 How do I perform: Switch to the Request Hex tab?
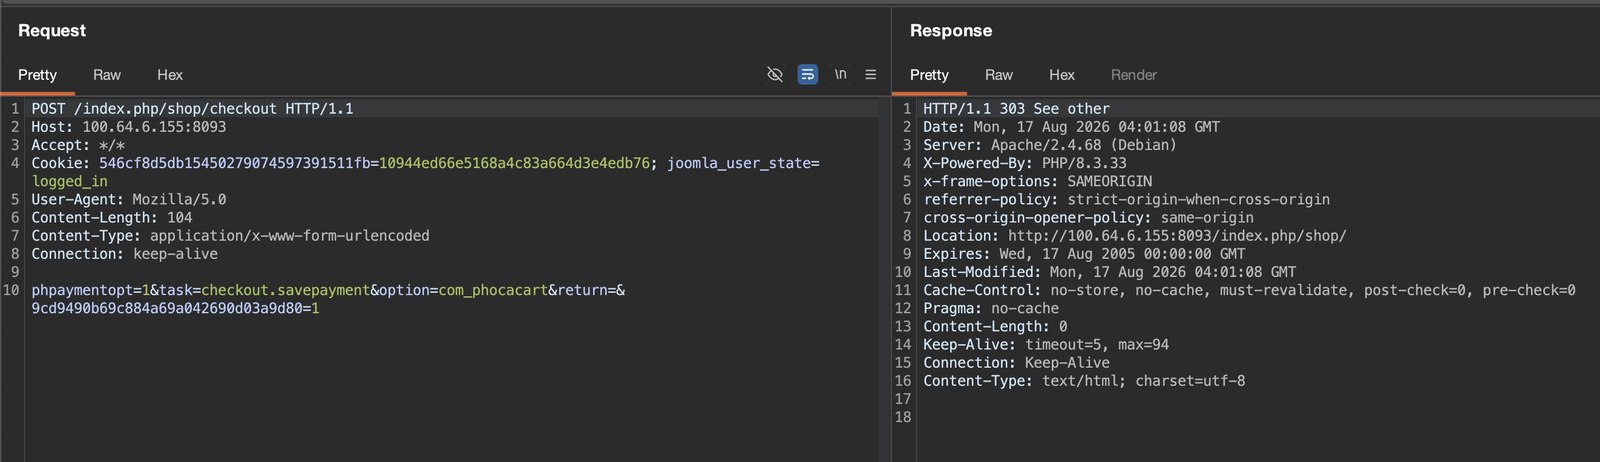170,75
